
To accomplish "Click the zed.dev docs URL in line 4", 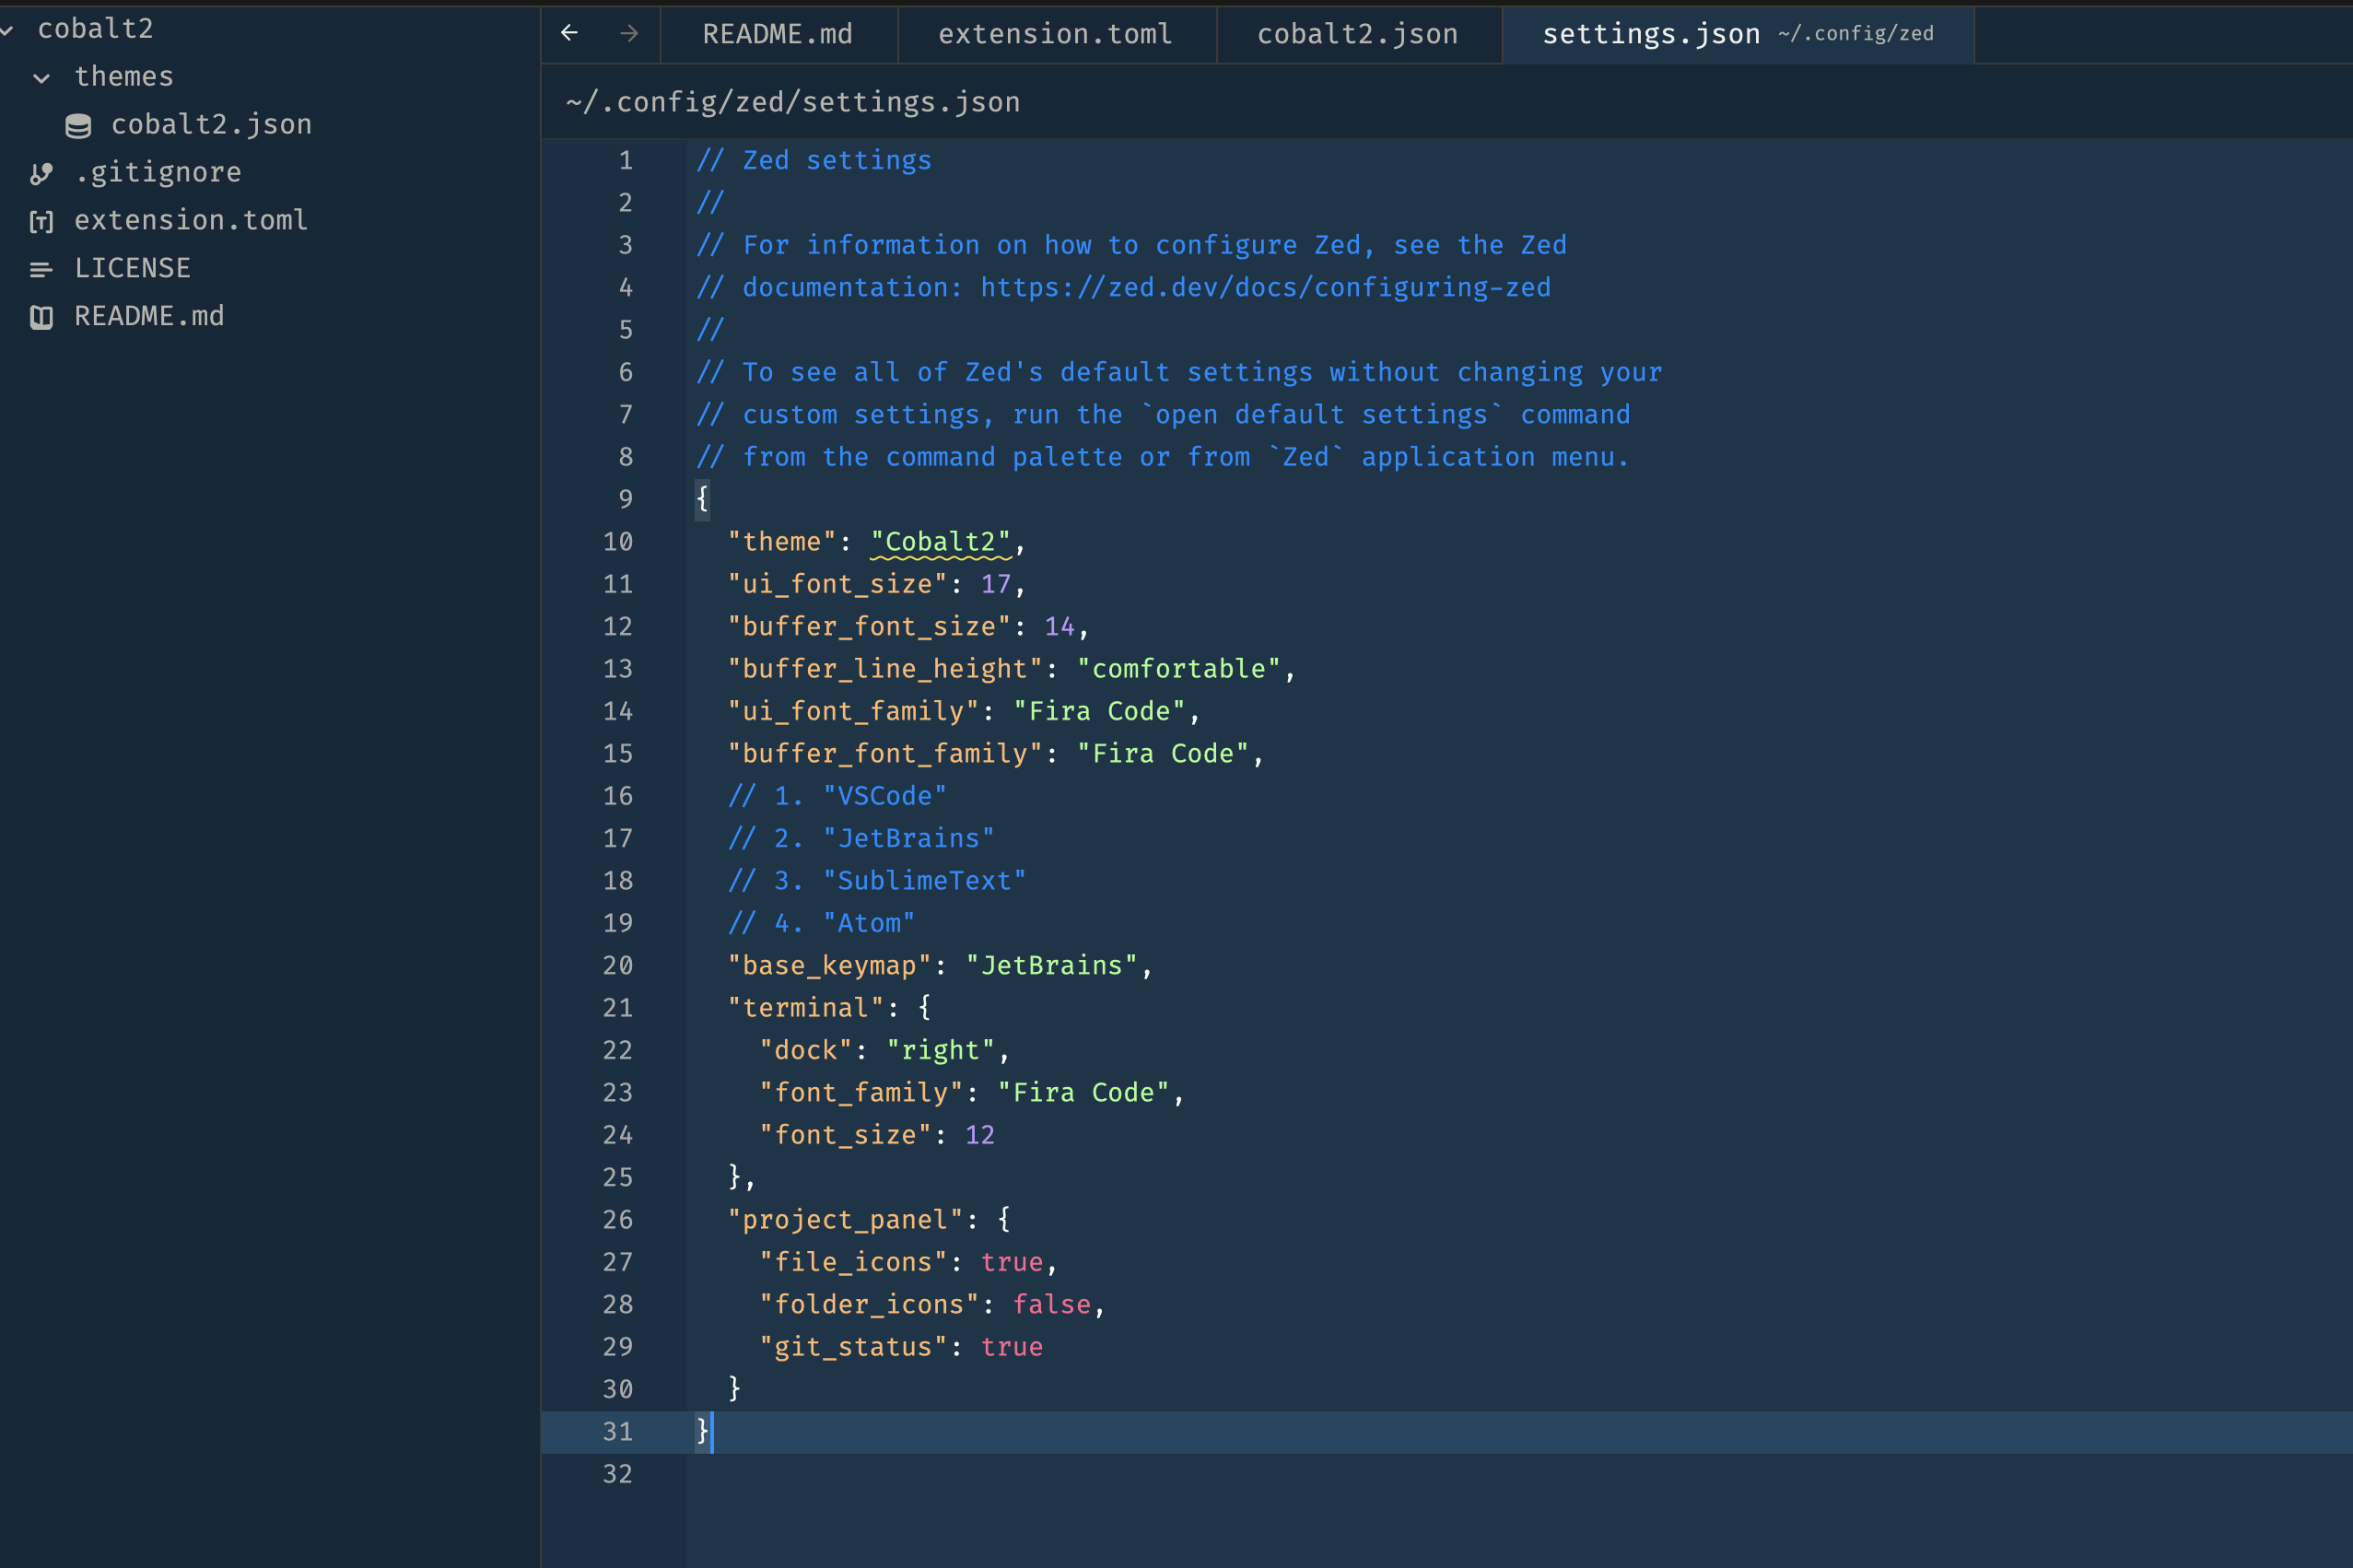I will click(1264, 287).
